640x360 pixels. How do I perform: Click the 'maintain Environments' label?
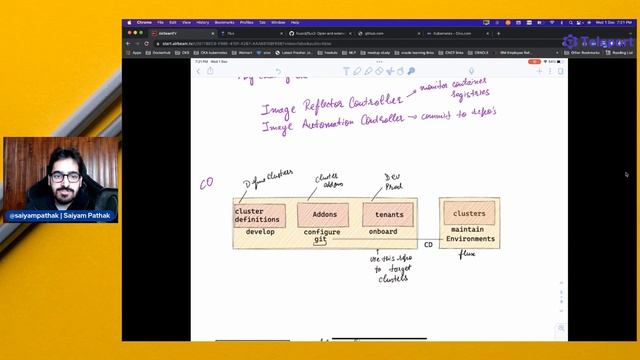point(470,234)
